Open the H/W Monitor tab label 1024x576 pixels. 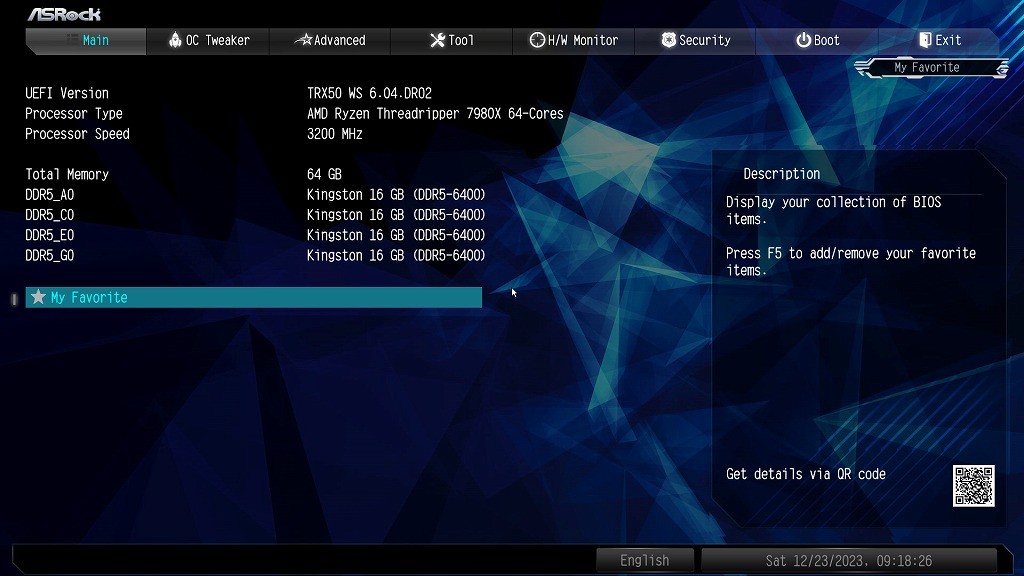pyautogui.click(x=582, y=40)
